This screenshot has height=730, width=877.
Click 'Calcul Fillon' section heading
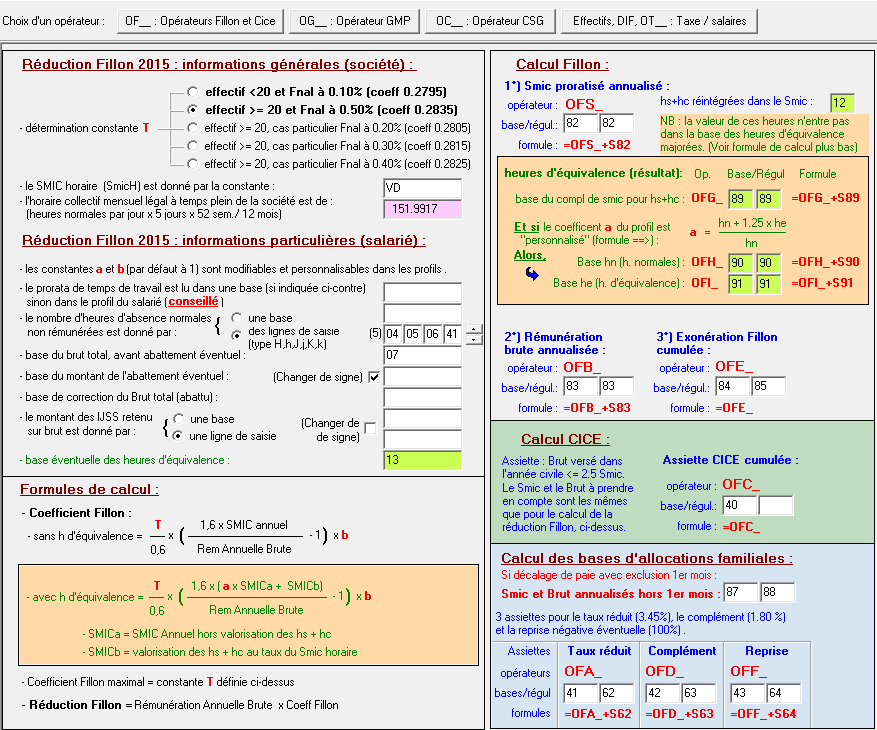pos(562,64)
